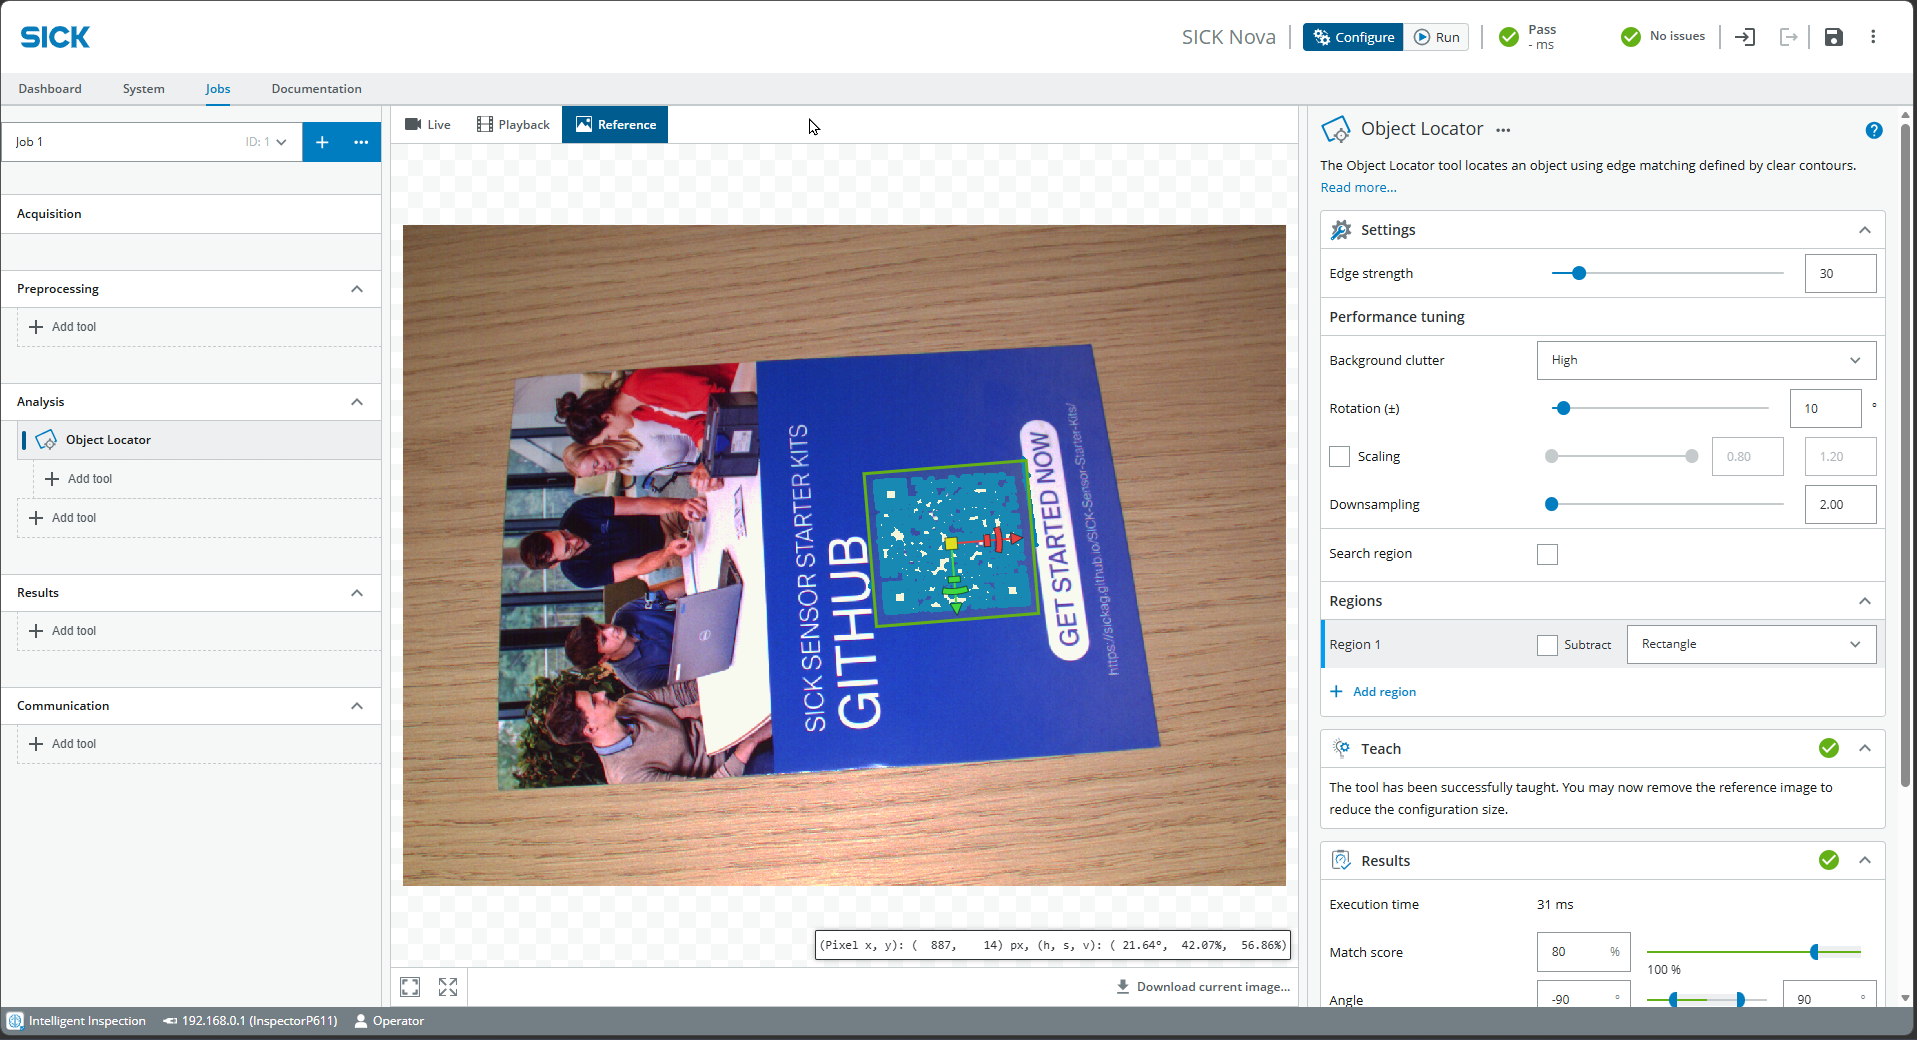Toggle the Search region checkbox
This screenshot has height=1040, width=1917.
1547,554
